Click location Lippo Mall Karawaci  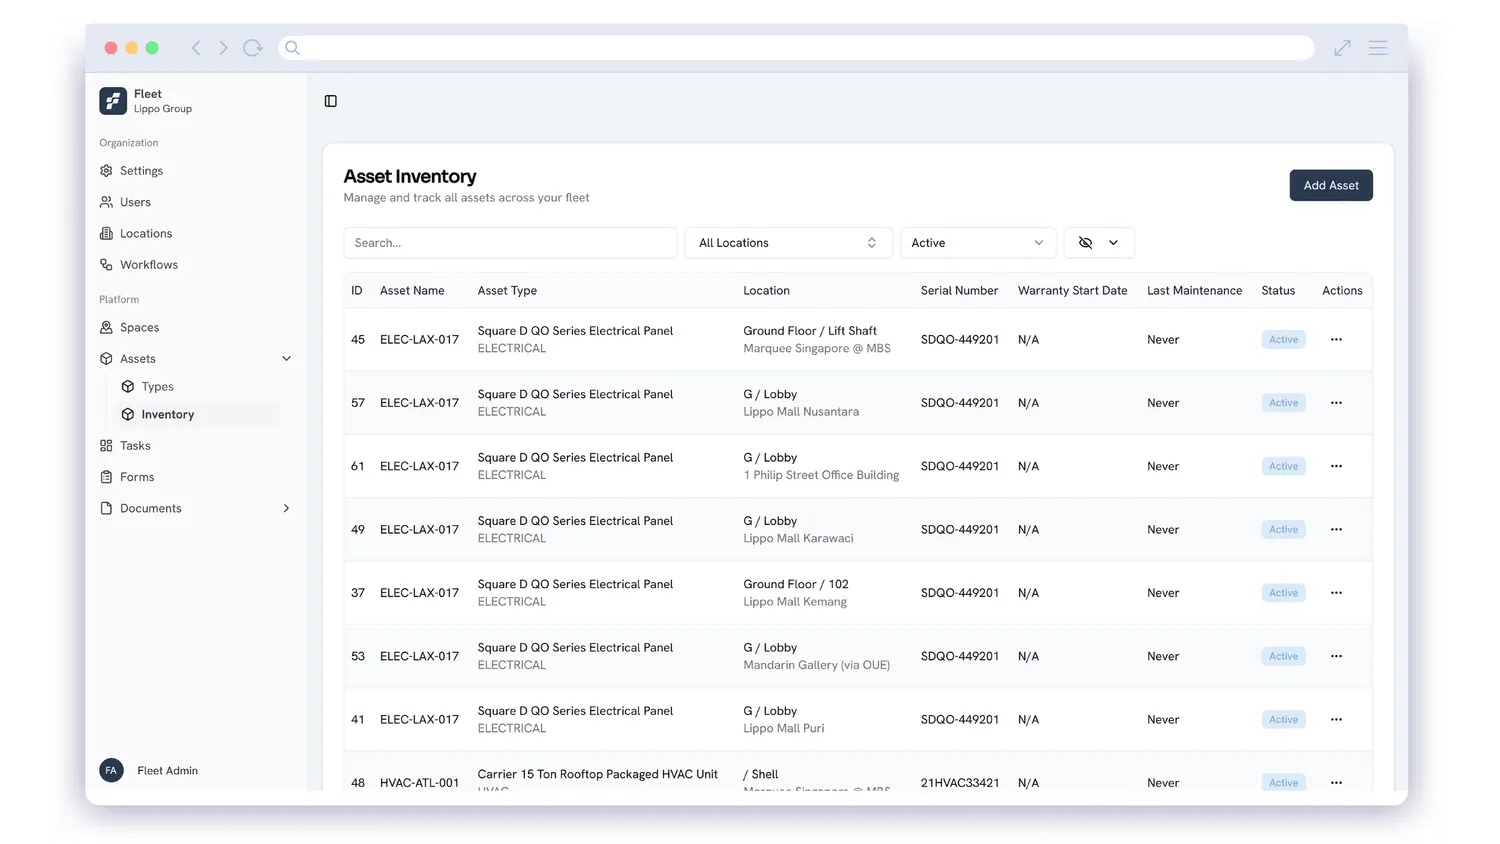pyautogui.click(x=798, y=538)
